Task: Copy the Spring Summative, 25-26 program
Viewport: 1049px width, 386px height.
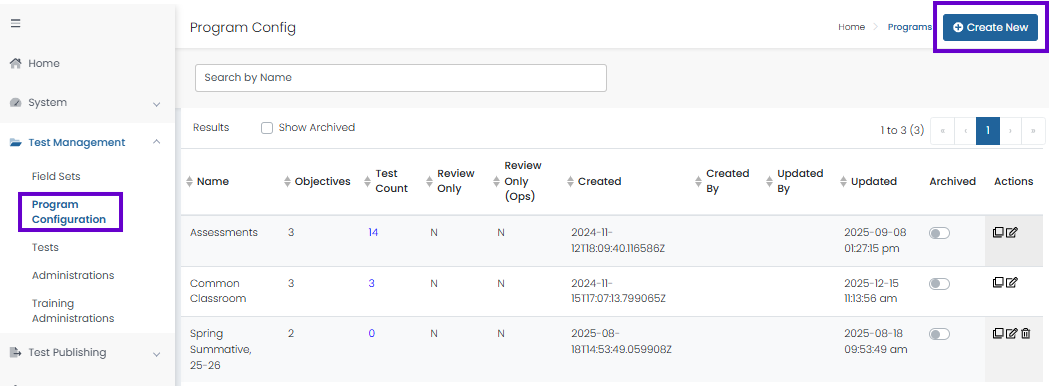Action: tap(998, 333)
